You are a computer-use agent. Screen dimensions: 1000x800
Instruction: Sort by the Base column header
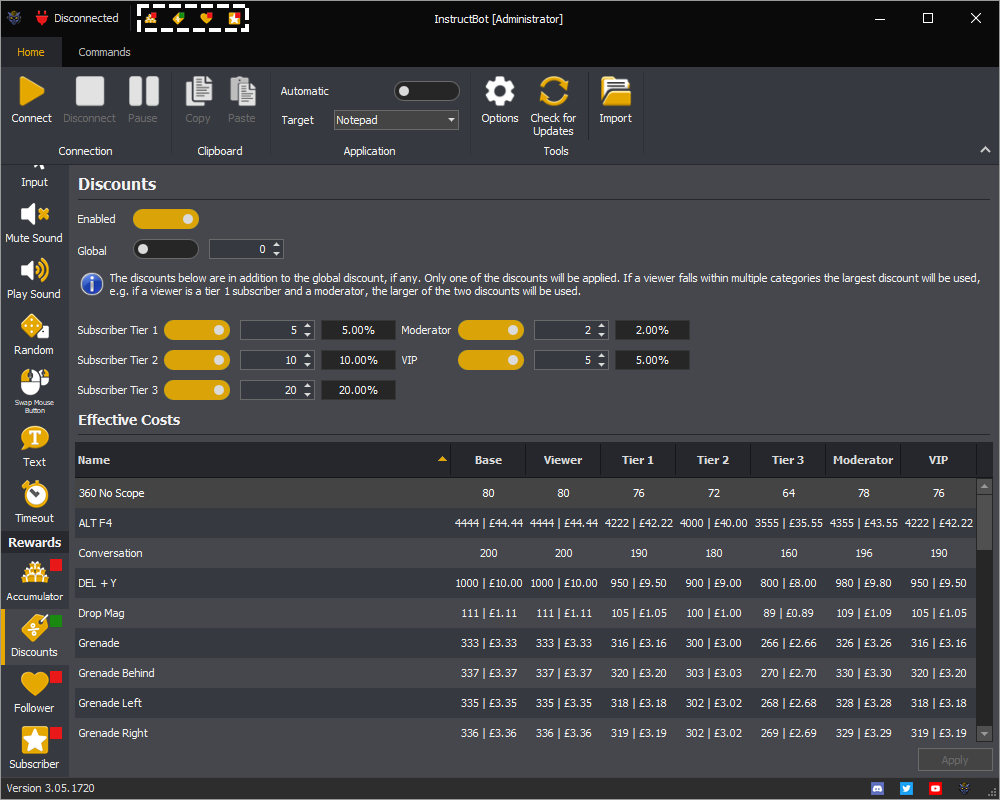click(488, 460)
